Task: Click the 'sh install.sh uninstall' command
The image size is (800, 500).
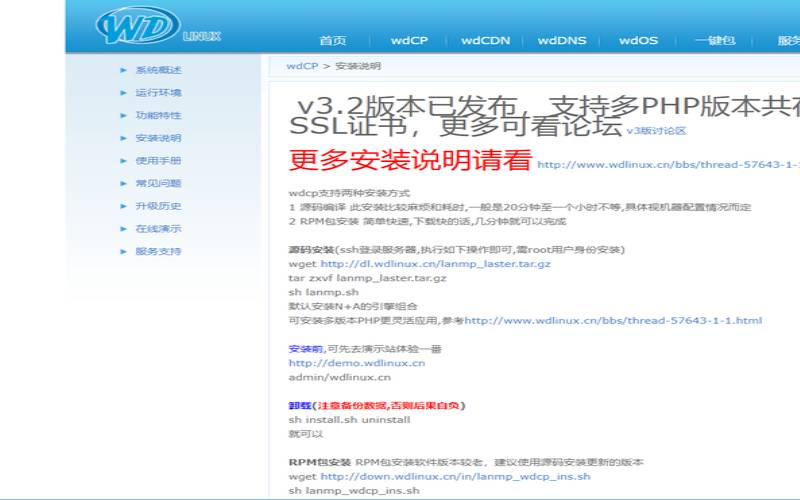Action: pos(349,420)
